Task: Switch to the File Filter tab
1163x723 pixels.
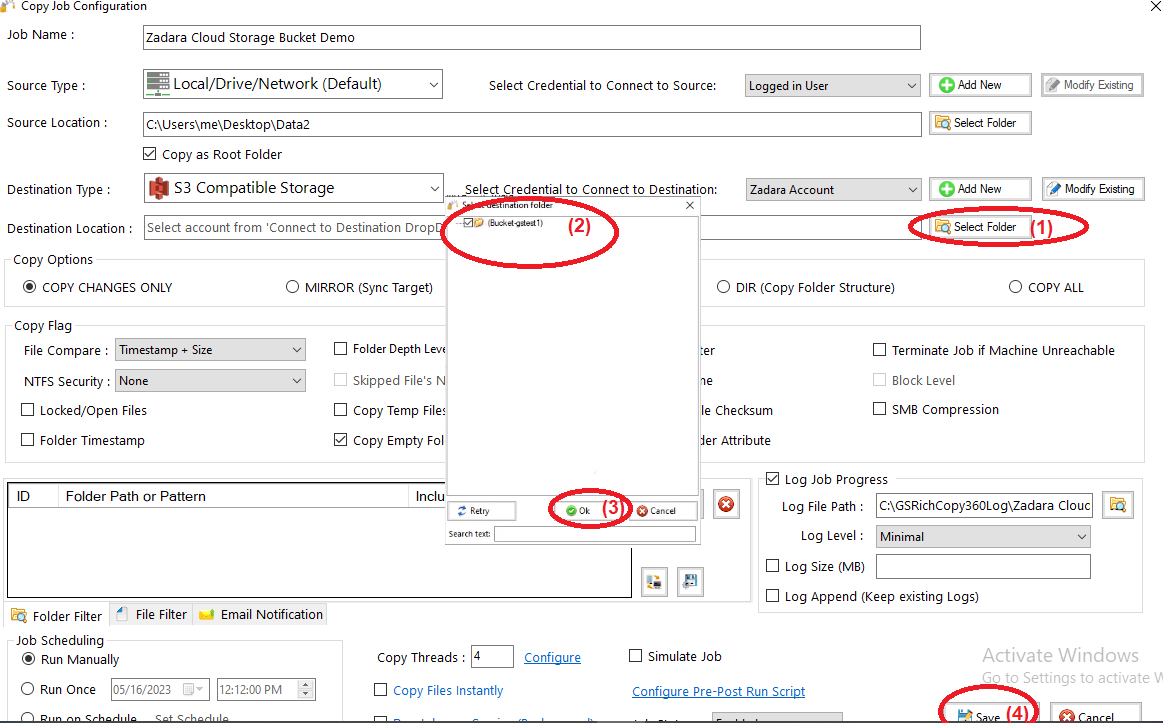Action: (151, 615)
